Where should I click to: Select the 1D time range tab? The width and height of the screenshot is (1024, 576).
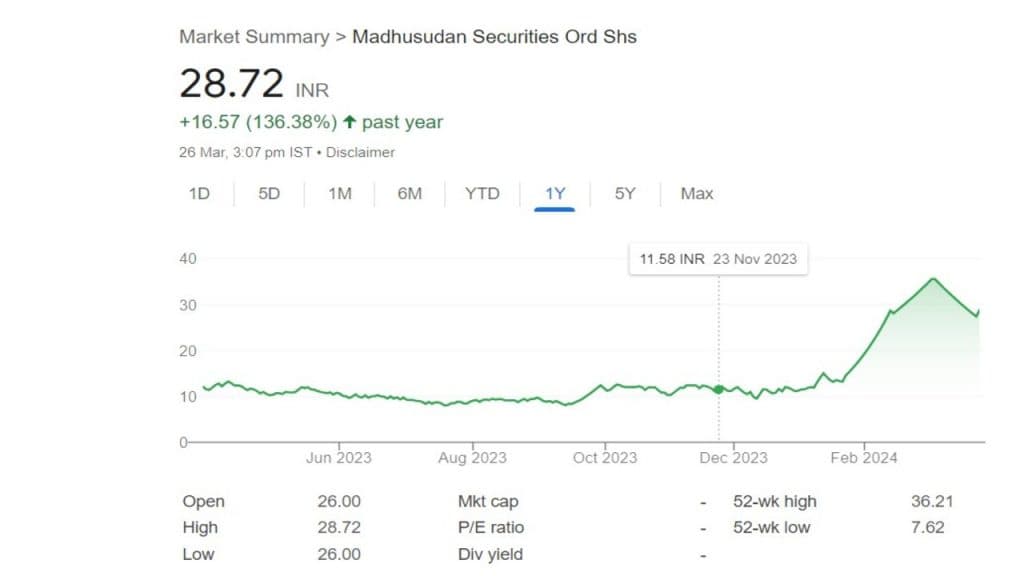tap(199, 194)
